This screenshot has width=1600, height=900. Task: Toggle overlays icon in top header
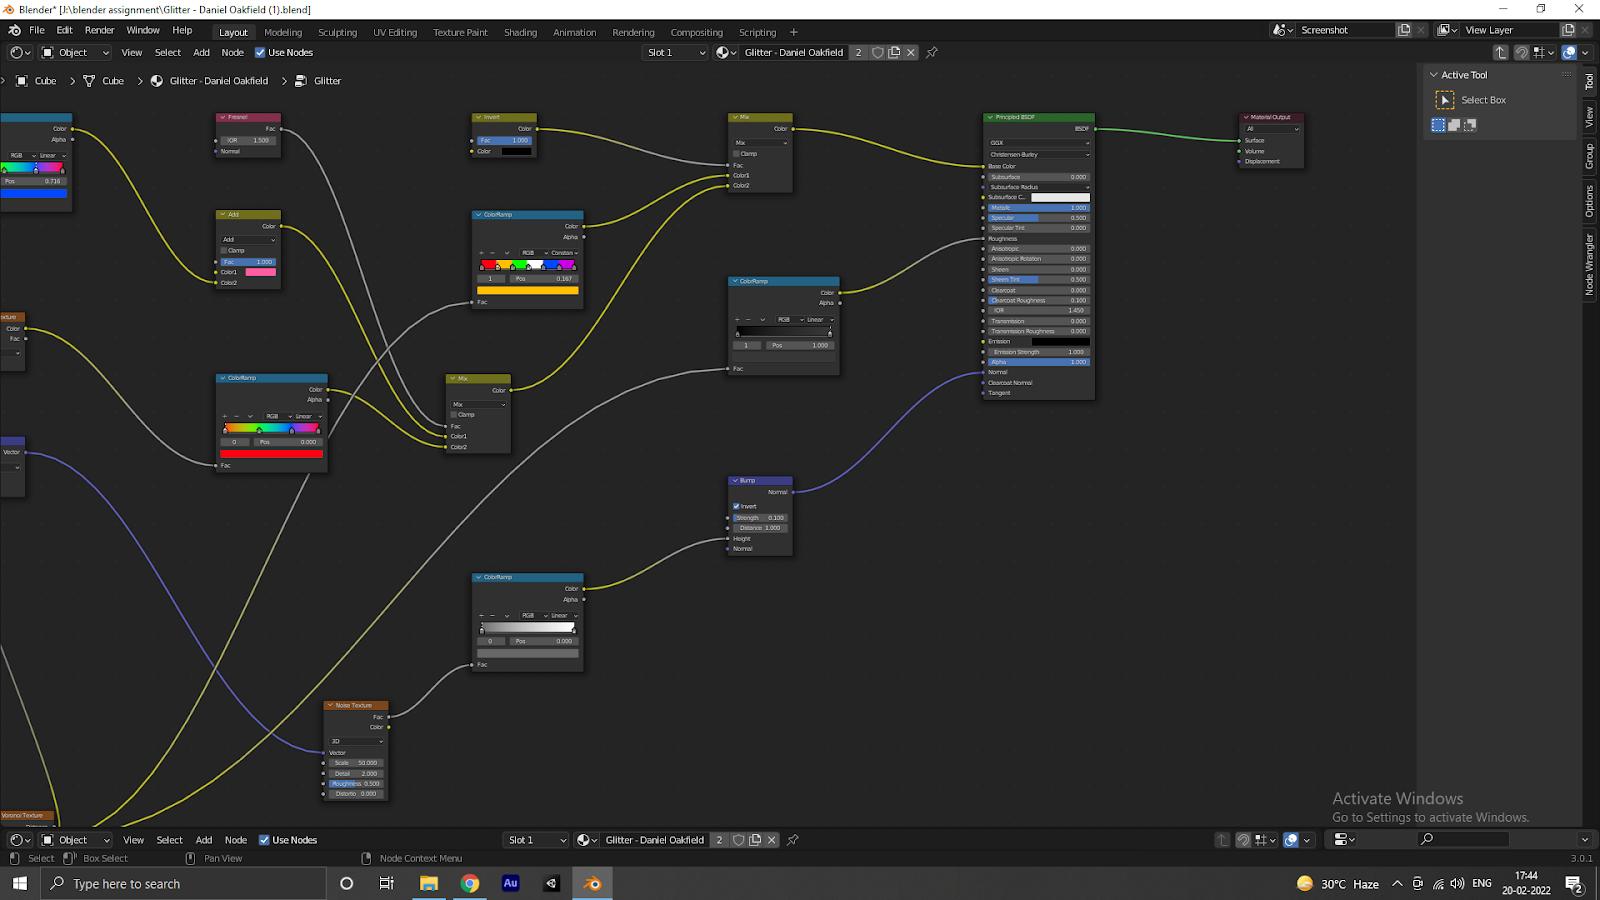click(1569, 52)
